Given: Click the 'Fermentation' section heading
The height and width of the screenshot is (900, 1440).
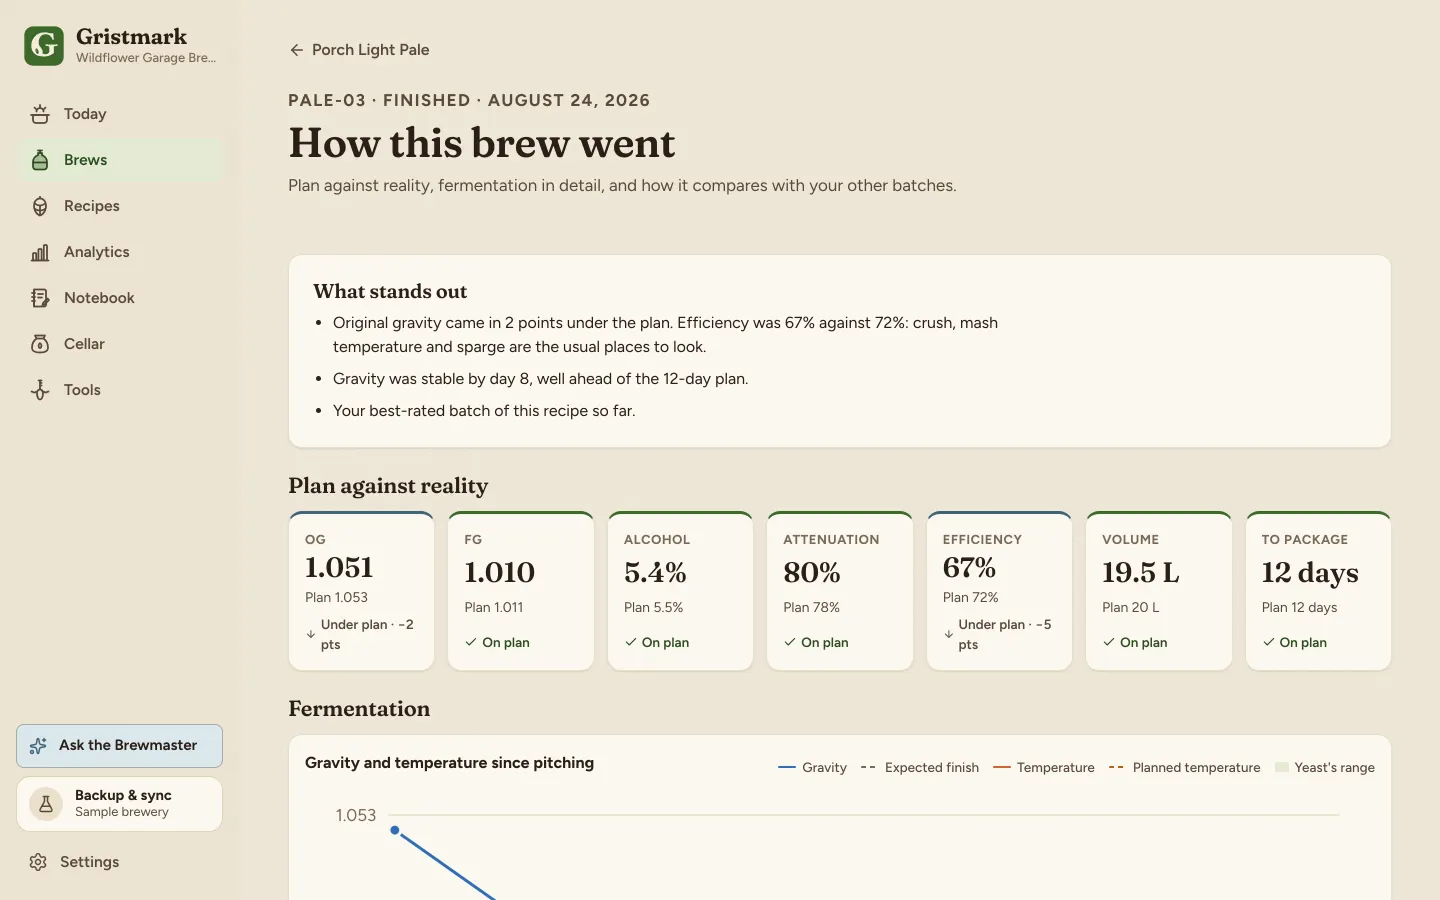Looking at the screenshot, I should point(359,708).
